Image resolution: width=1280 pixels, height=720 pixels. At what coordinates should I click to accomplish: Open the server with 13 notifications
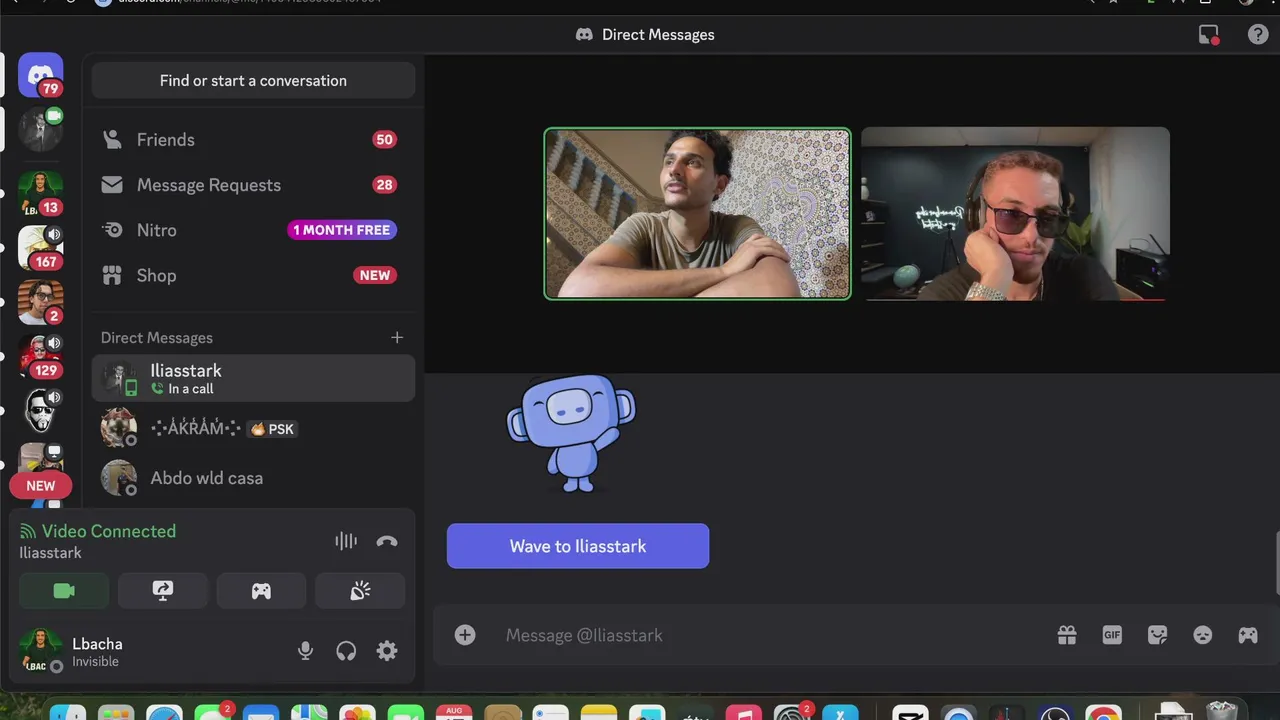pos(41,192)
